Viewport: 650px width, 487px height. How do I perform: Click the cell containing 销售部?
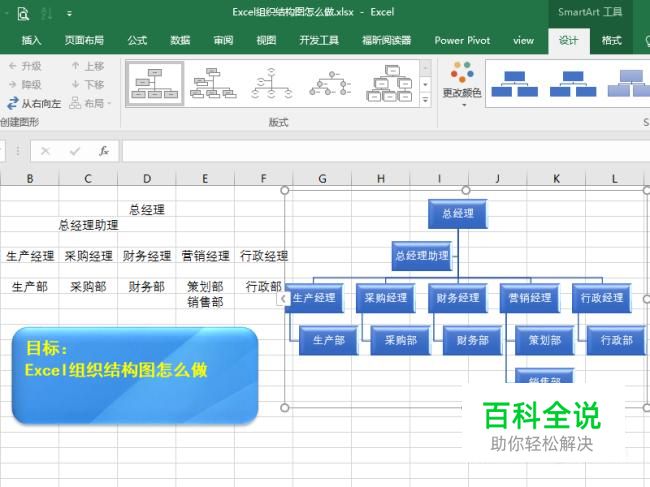click(x=205, y=302)
